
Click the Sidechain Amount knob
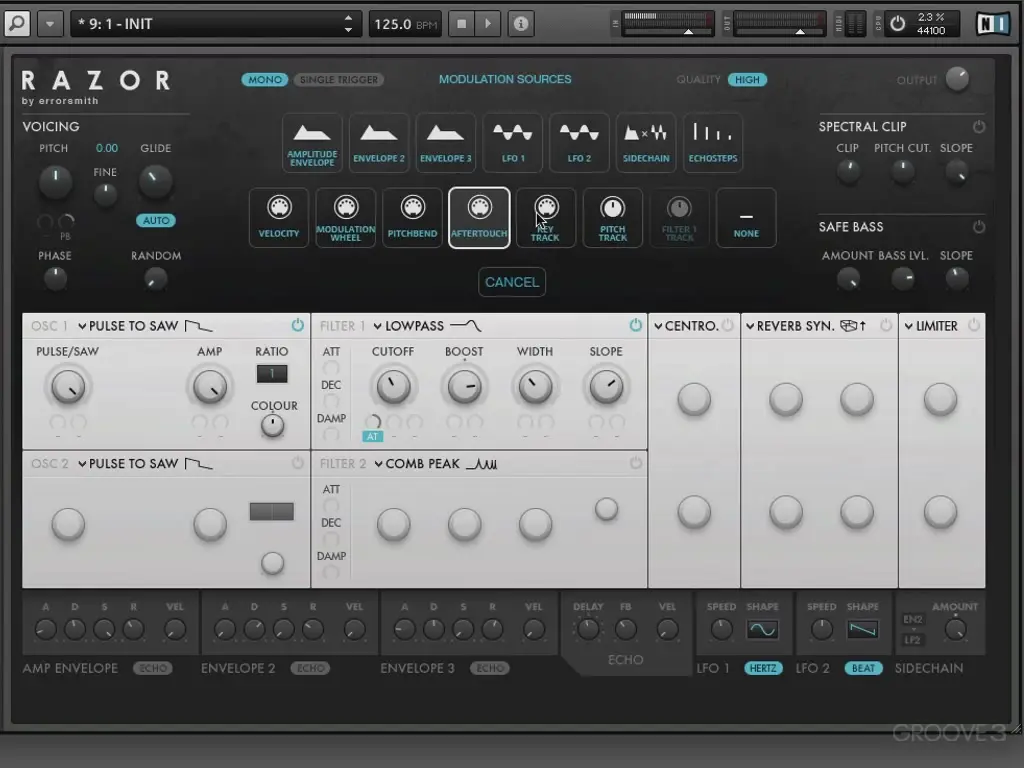[955, 630]
